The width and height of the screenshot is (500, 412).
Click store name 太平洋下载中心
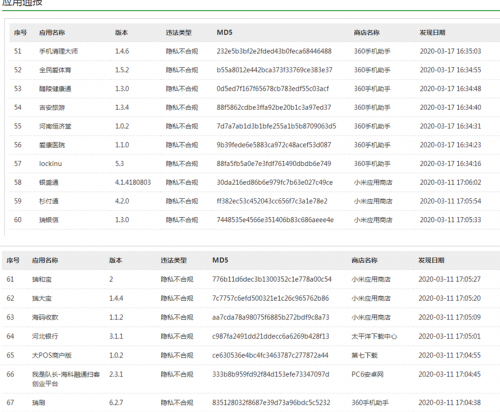374,336
